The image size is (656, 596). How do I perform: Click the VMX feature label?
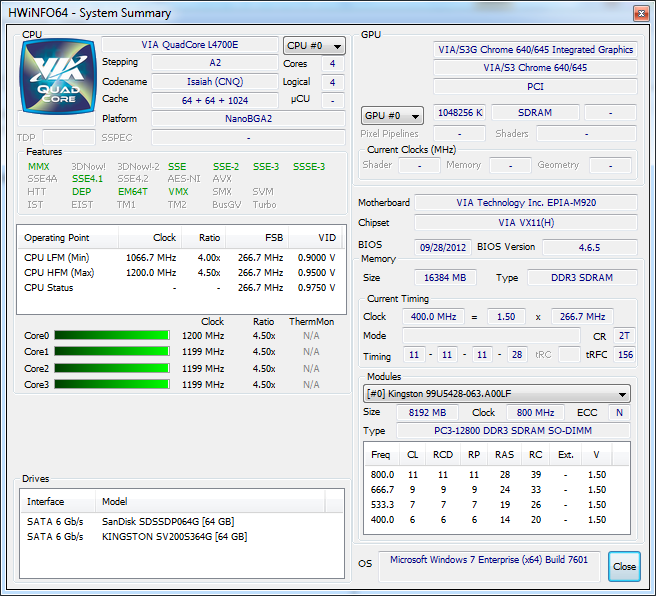coord(178,192)
